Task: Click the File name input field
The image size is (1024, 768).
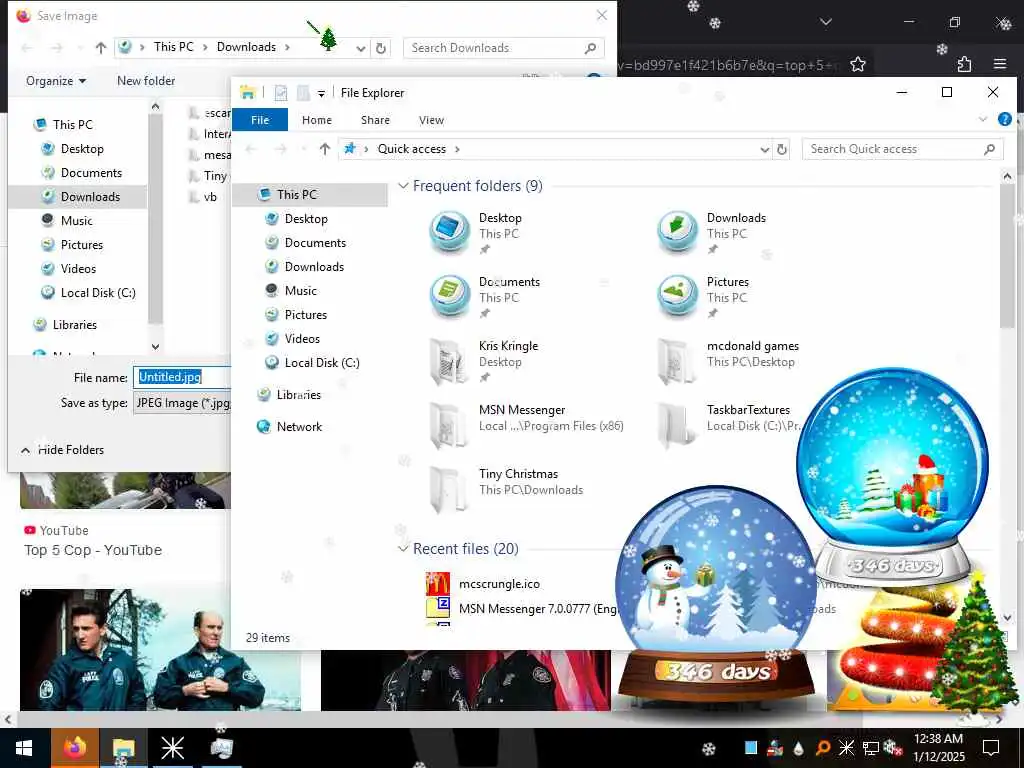Action: coord(183,377)
